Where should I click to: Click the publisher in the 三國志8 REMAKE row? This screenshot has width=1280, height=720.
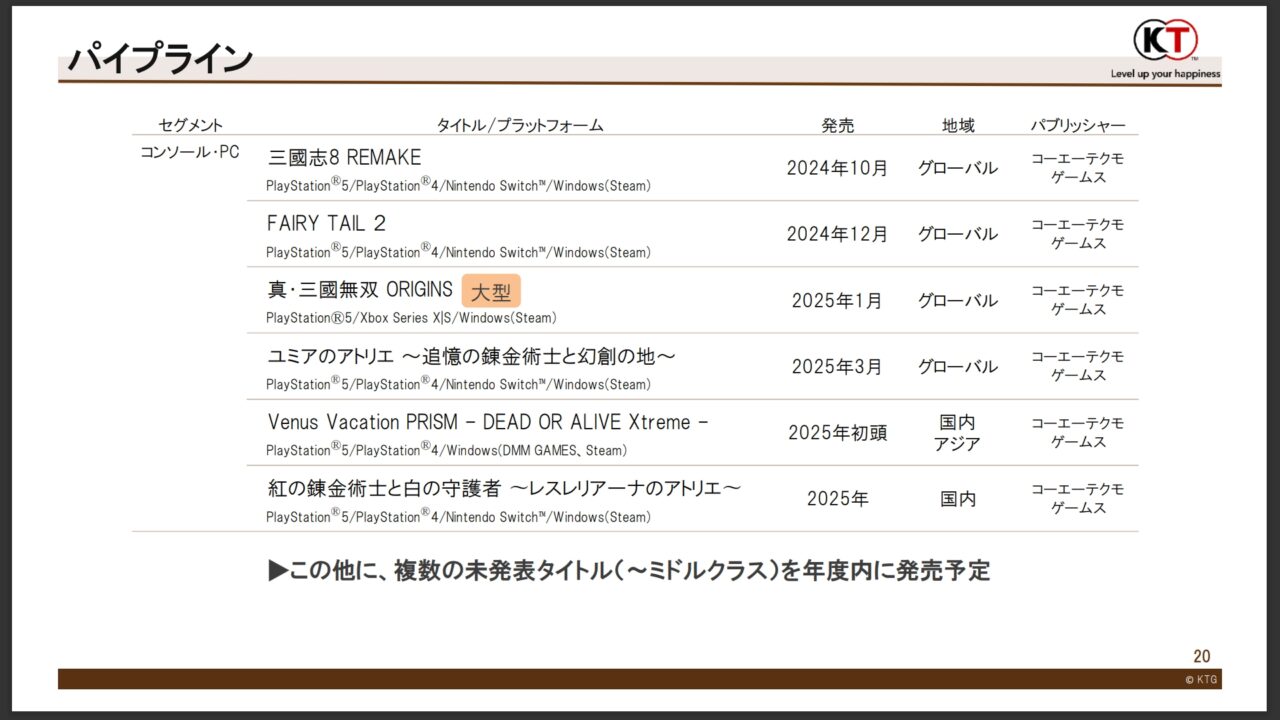[1078, 167]
